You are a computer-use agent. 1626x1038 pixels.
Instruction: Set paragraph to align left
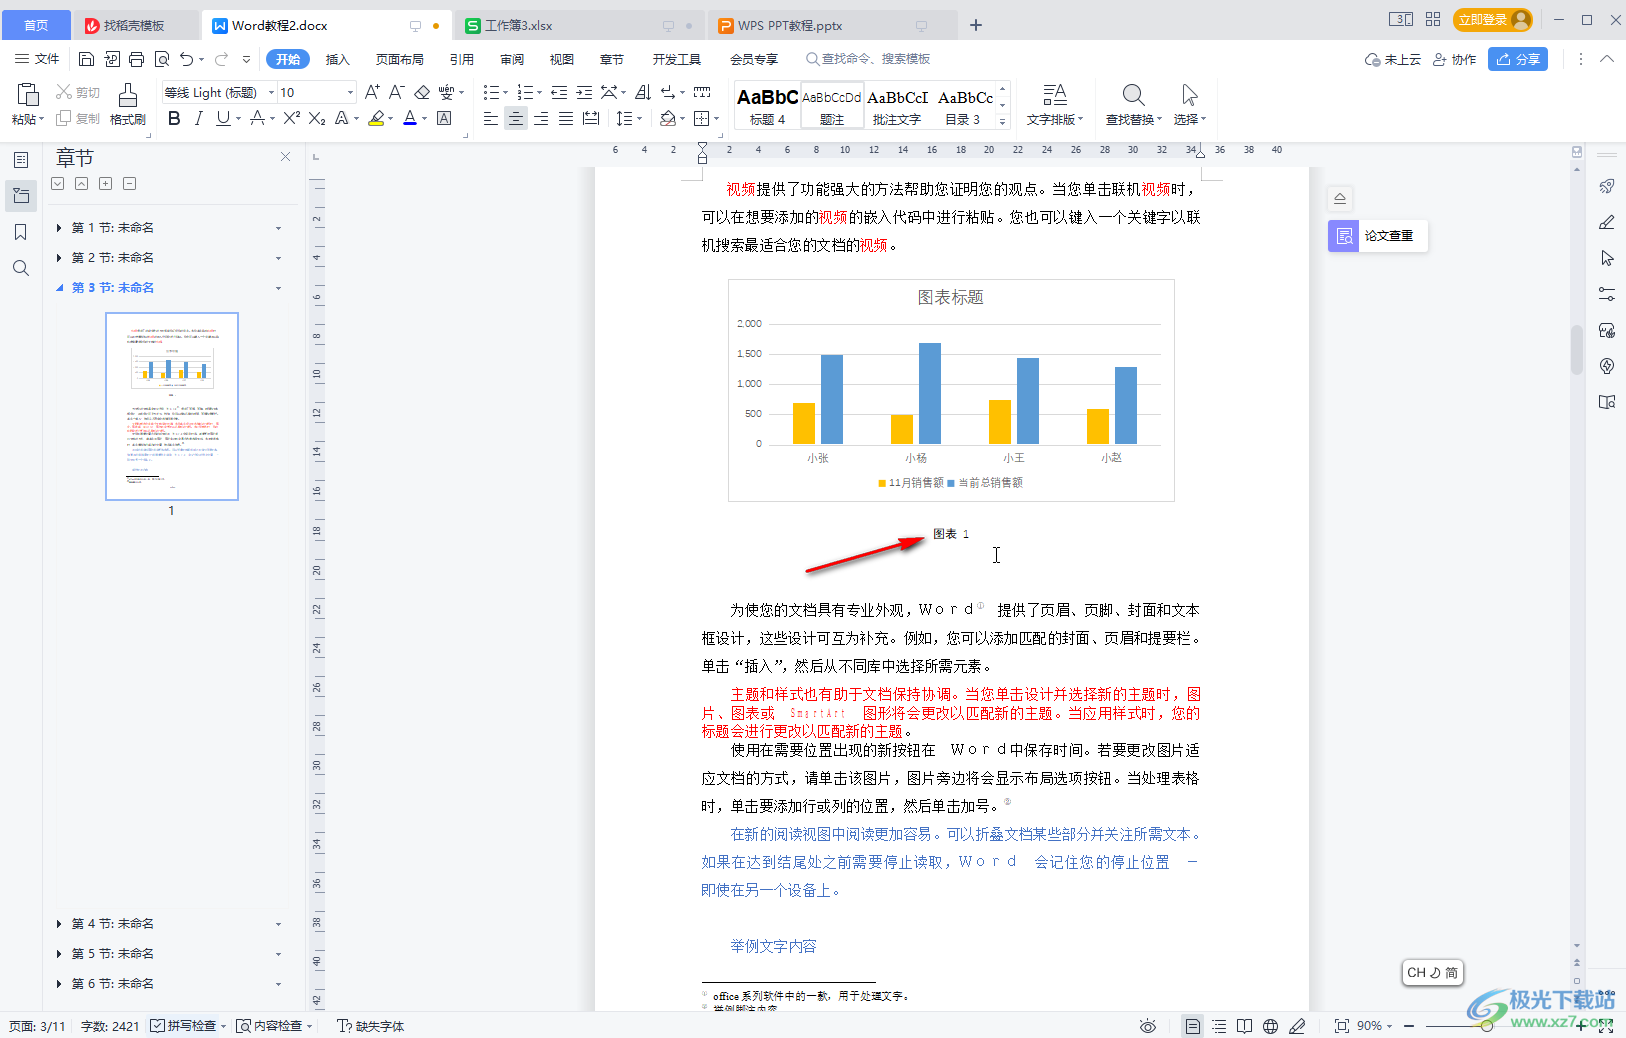point(490,118)
